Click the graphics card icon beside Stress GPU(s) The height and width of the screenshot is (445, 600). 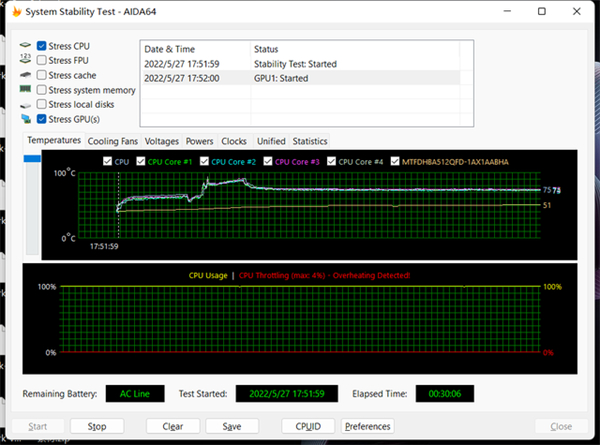25,119
